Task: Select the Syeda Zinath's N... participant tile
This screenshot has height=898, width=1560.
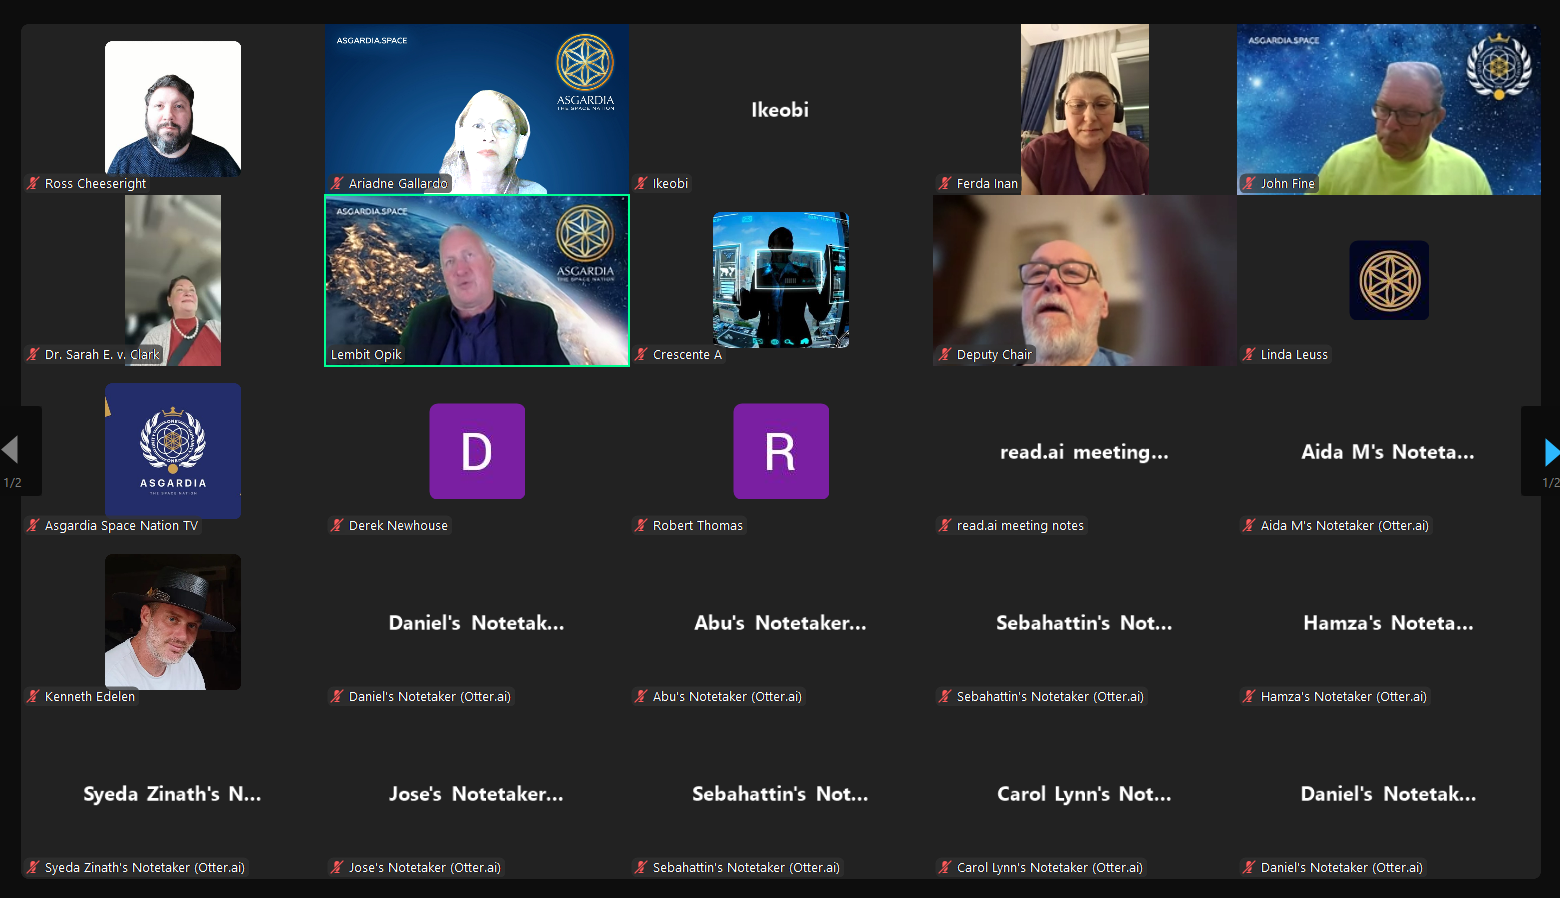Action: (172, 794)
